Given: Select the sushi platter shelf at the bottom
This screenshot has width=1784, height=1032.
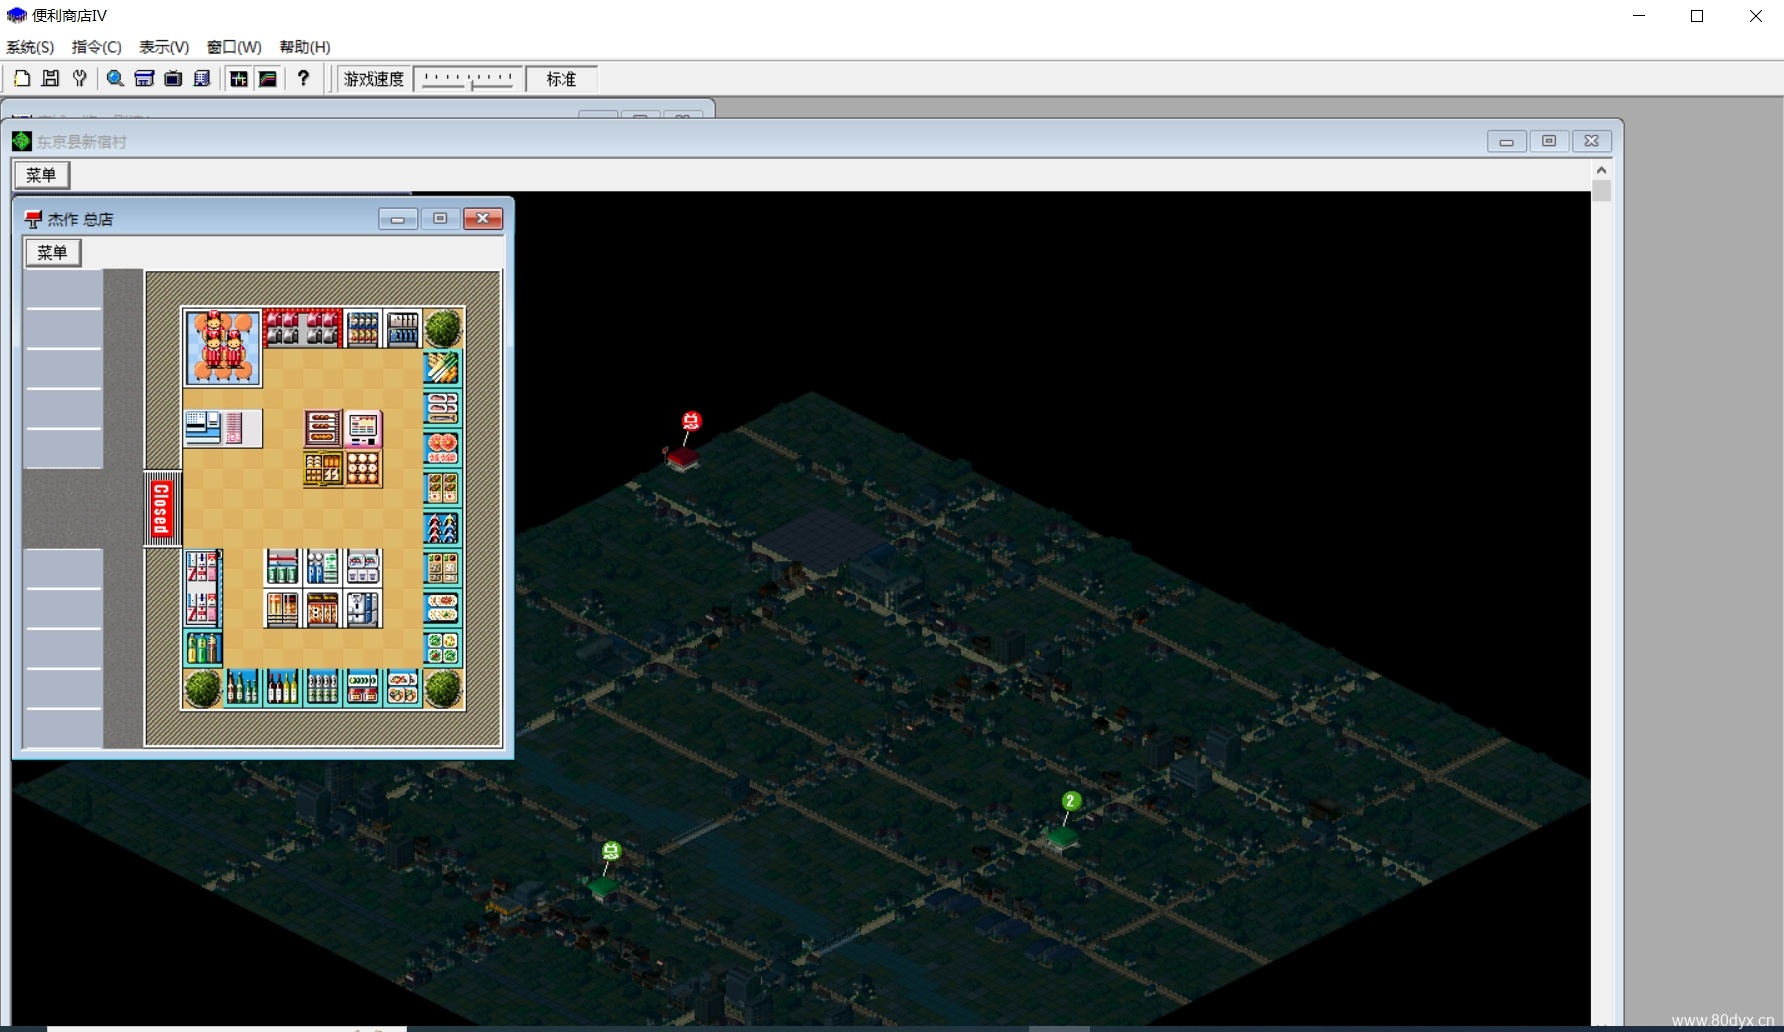Looking at the screenshot, I should click(x=403, y=688).
